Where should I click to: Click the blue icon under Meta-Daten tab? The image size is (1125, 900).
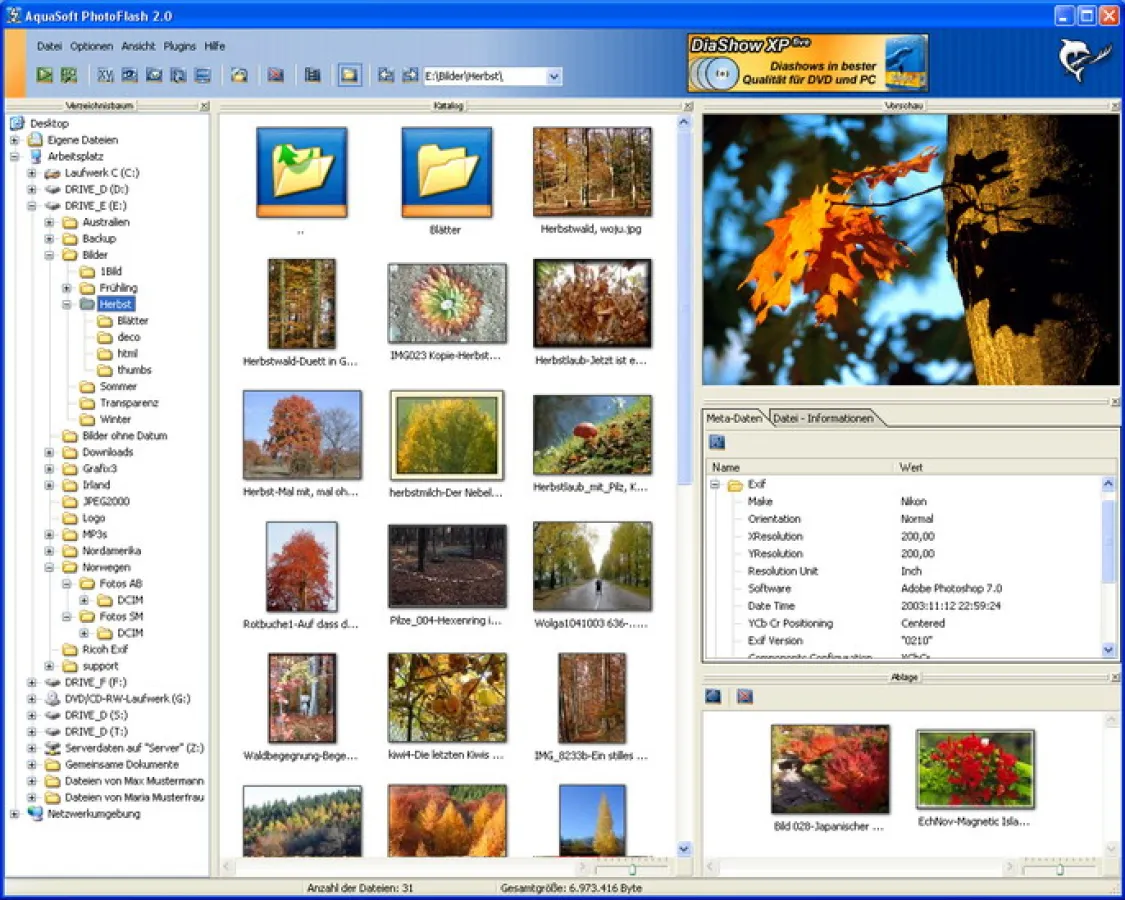tap(716, 442)
